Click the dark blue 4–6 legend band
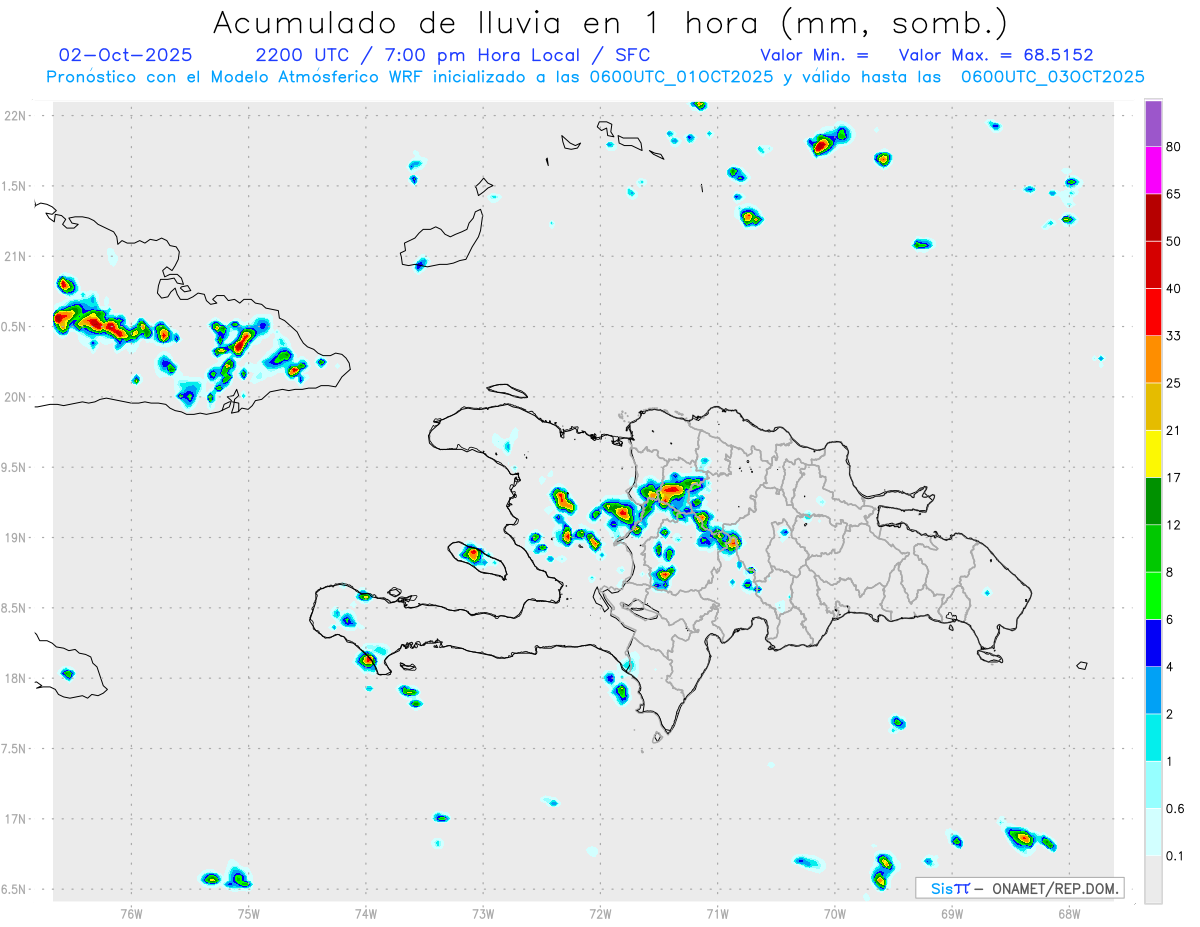This screenshot has width=1200, height=927. 1153,641
